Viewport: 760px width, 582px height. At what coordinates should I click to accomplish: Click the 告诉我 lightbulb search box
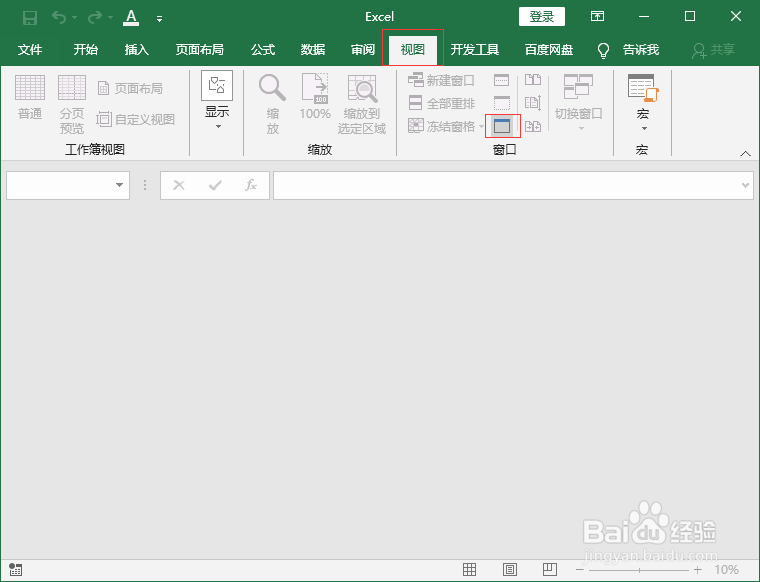point(628,49)
